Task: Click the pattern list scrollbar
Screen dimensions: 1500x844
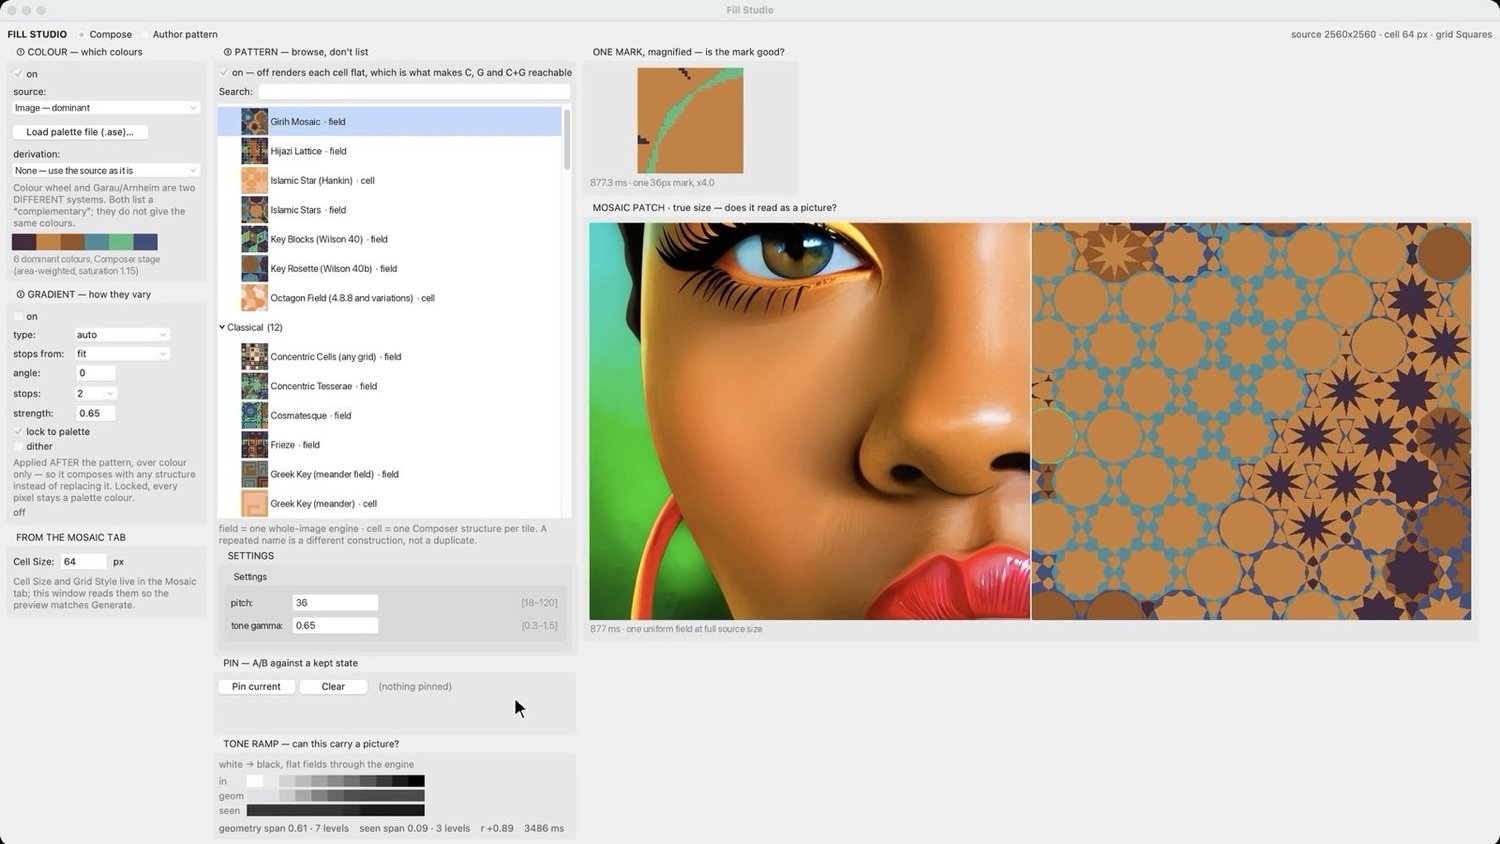Action: click(567, 140)
